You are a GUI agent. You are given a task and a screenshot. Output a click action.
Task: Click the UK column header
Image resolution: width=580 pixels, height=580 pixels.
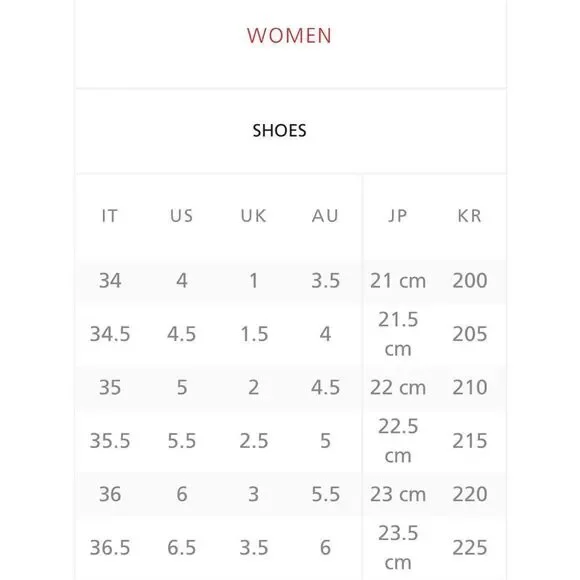[253, 216]
